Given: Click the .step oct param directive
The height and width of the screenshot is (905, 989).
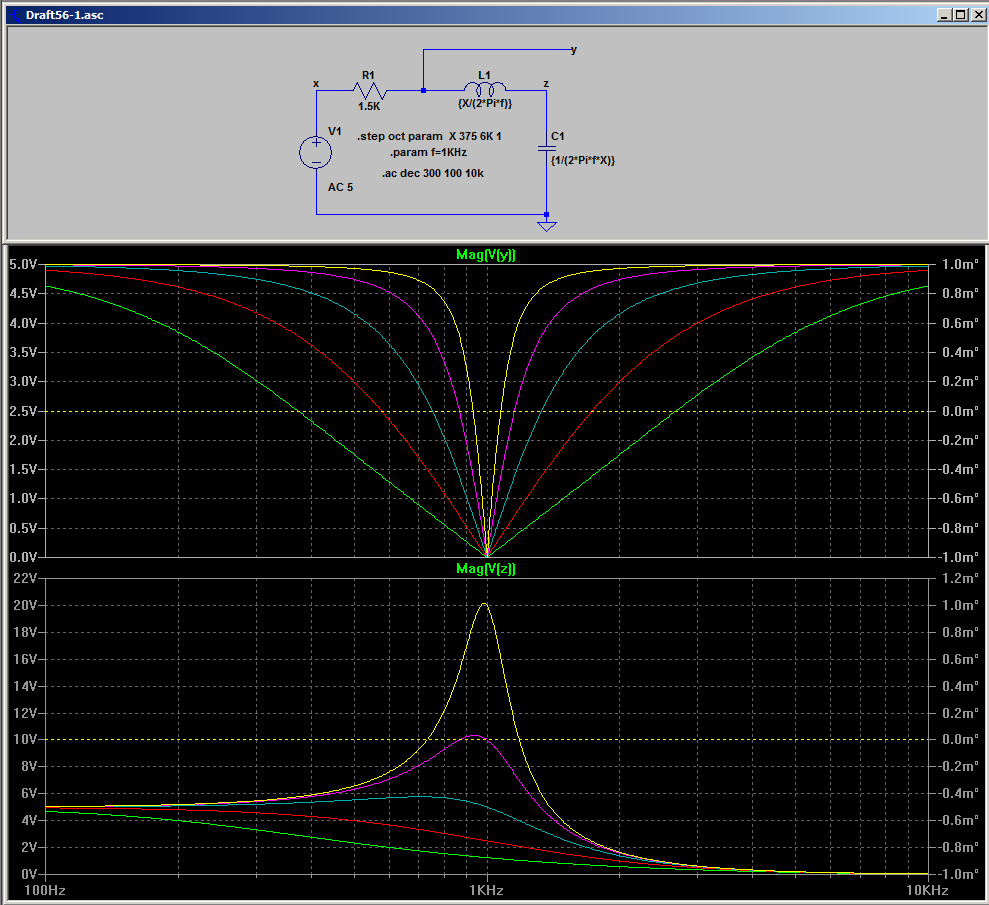Looking at the screenshot, I should pos(429,136).
